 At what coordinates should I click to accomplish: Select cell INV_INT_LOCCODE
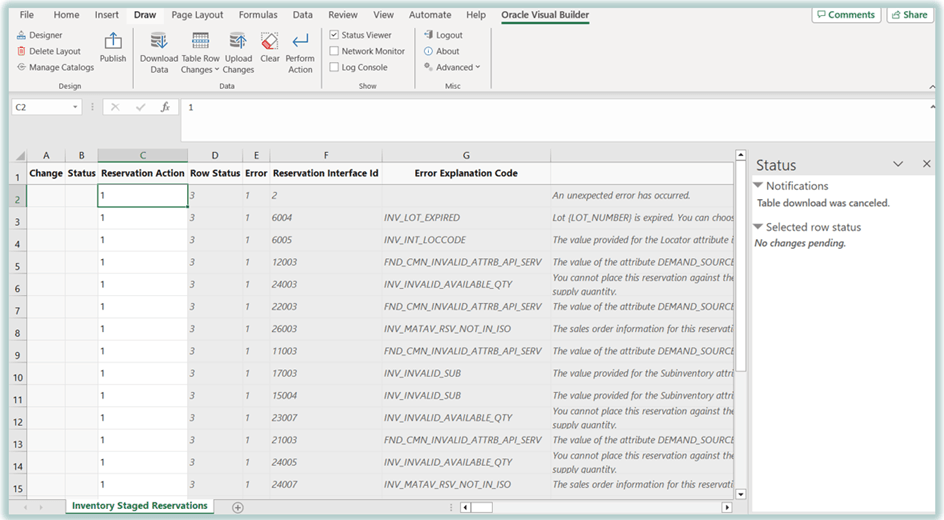point(466,240)
